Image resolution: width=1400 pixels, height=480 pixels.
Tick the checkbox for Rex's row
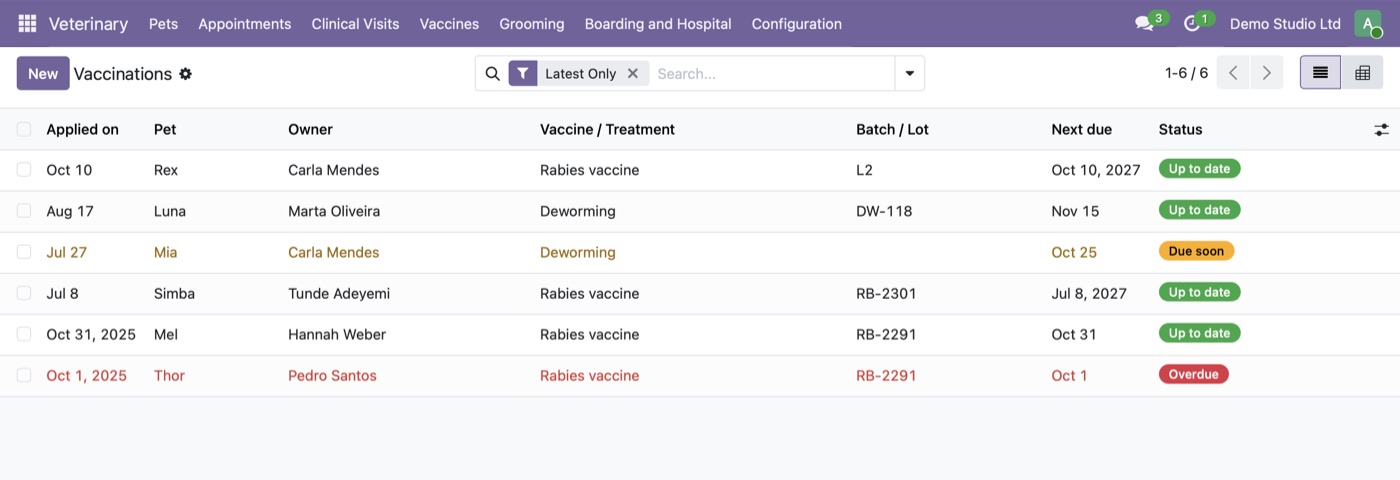pos(24,170)
